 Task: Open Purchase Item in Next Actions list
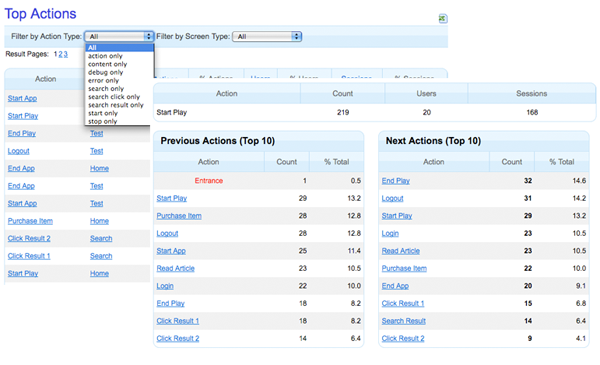pos(404,268)
